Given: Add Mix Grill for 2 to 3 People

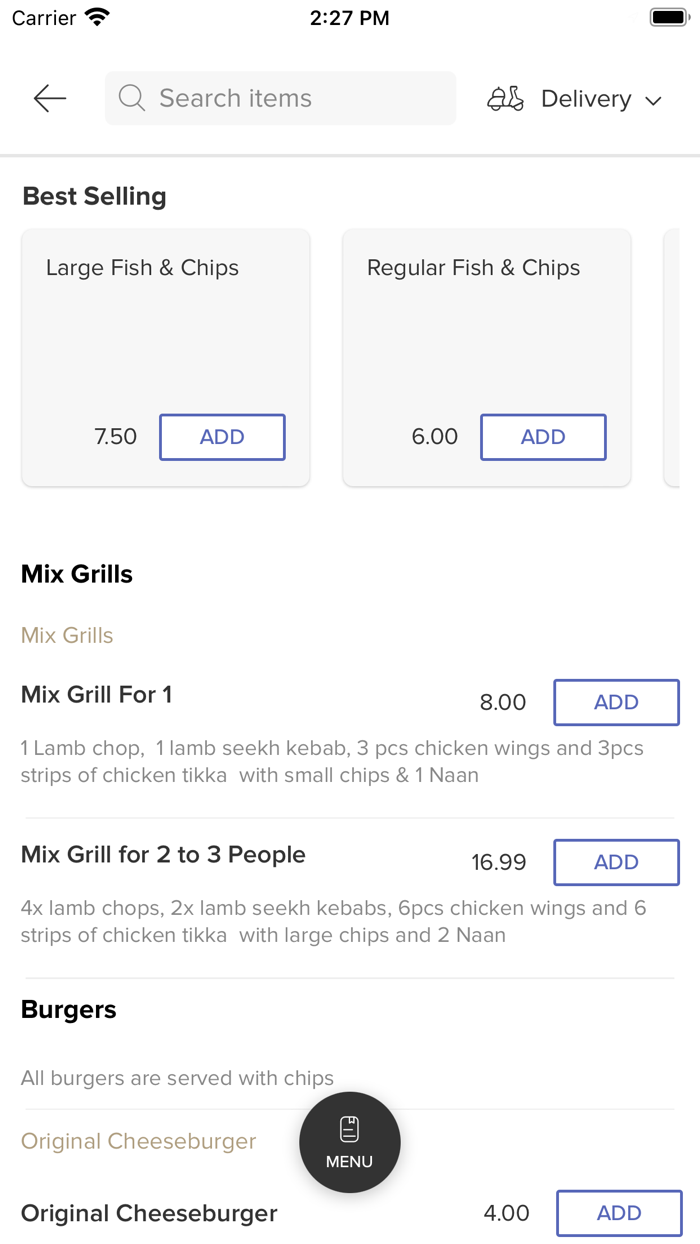Looking at the screenshot, I should (616, 862).
